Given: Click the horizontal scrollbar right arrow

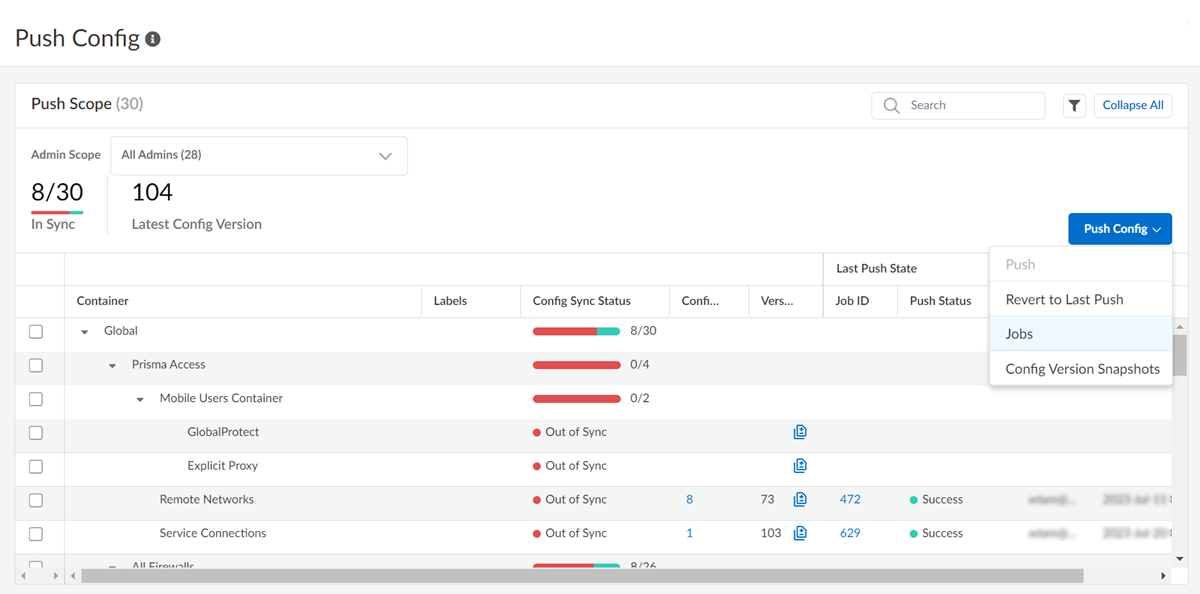Looking at the screenshot, I should pos(1163,576).
